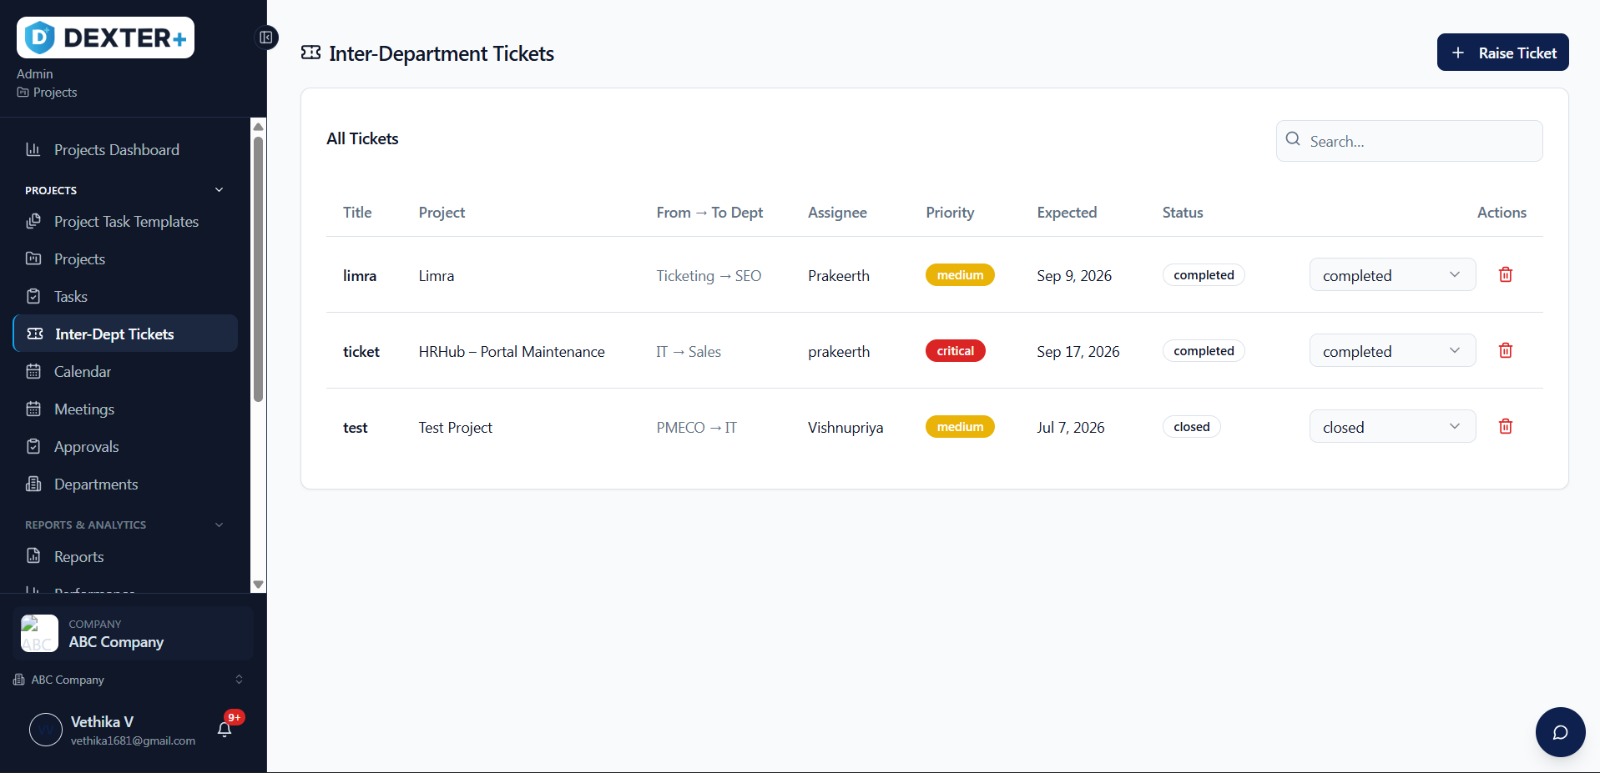Click the sidebar scroll down arrow
Viewport: 1600px width, 773px height.
(258, 585)
